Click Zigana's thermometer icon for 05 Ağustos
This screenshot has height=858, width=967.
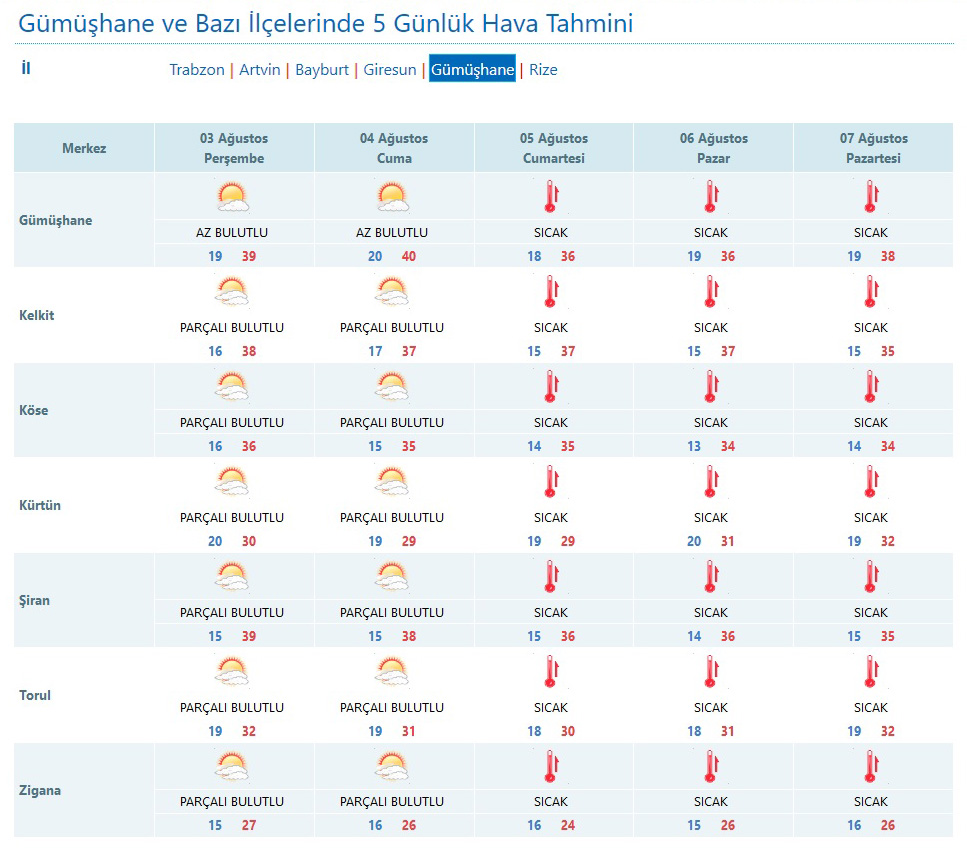(x=550, y=767)
